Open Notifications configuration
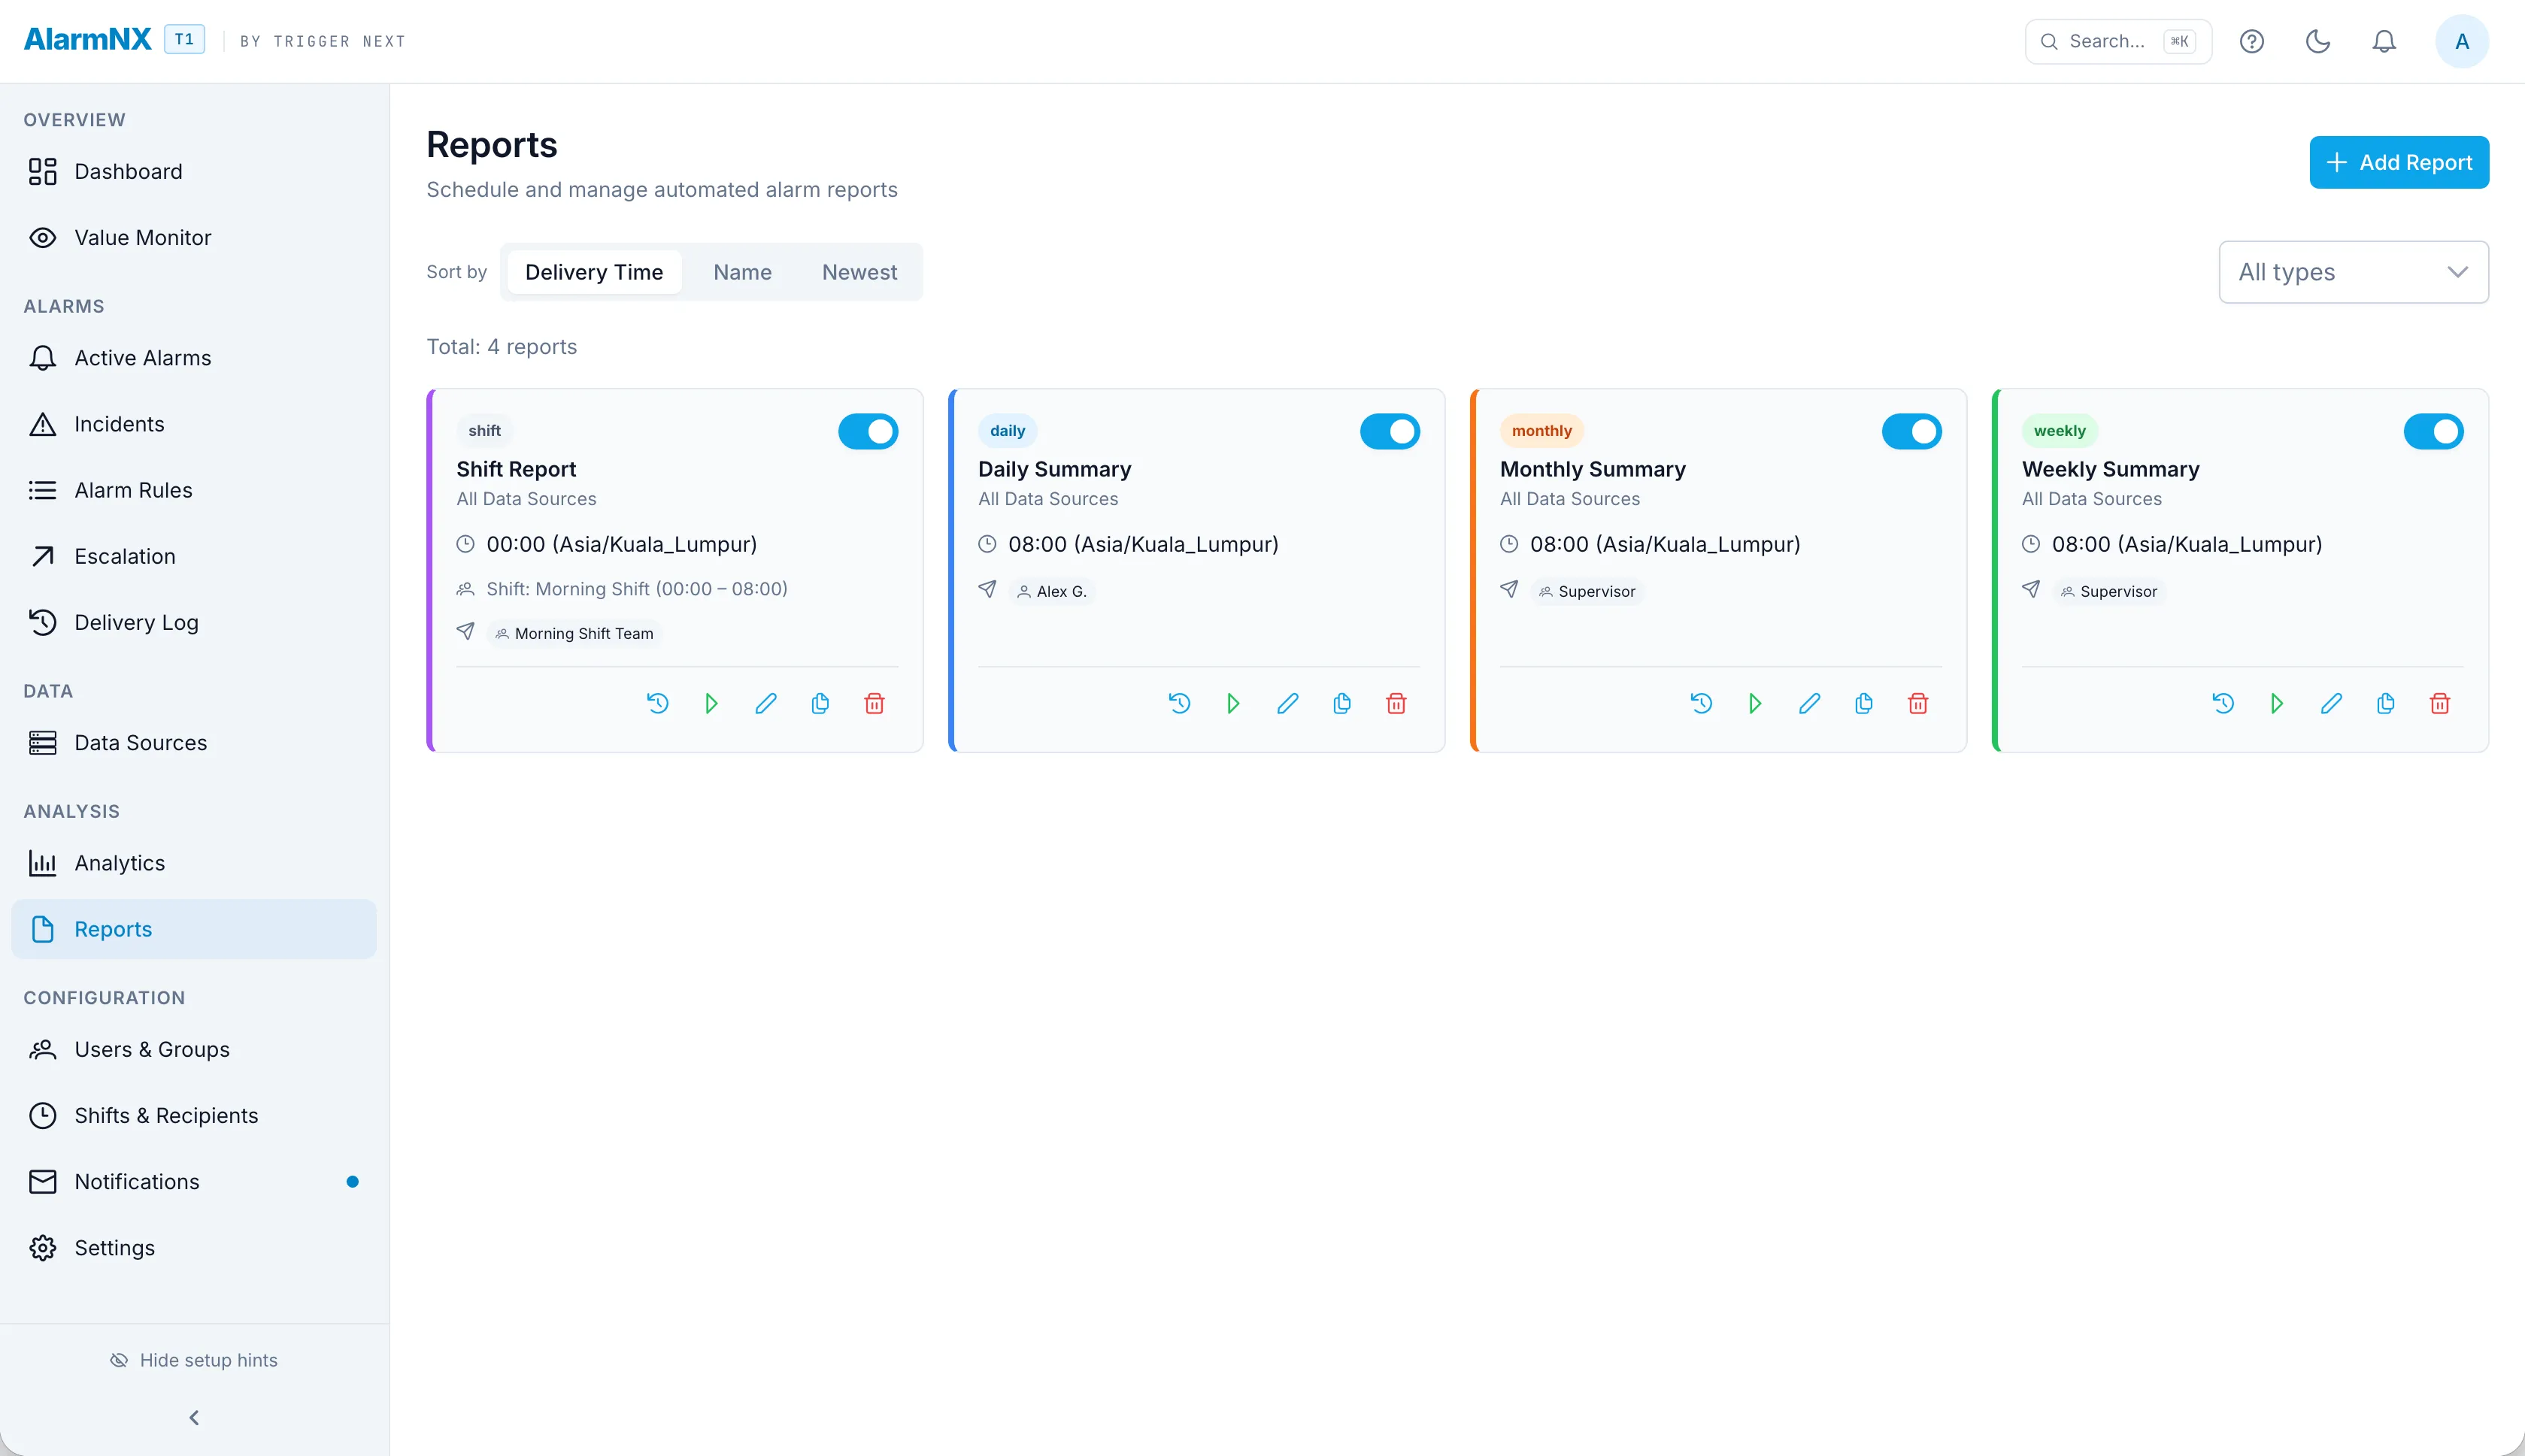The width and height of the screenshot is (2525, 1456). (x=194, y=1182)
